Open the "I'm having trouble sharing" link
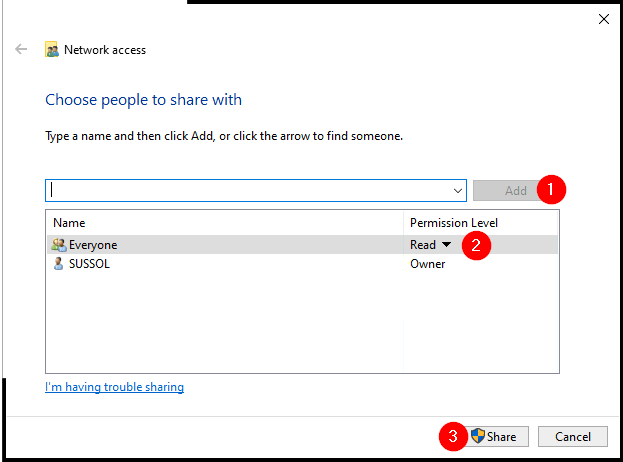 tap(114, 387)
